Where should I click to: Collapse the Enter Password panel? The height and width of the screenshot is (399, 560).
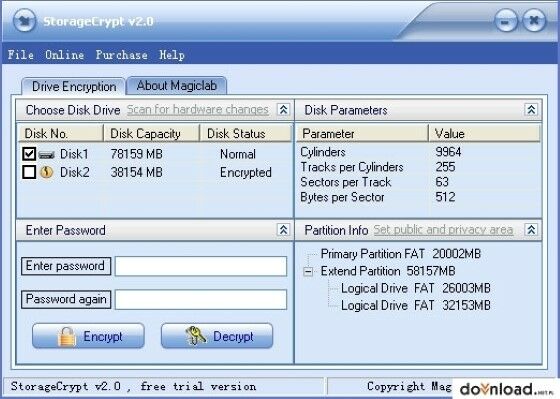[x=283, y=230]
